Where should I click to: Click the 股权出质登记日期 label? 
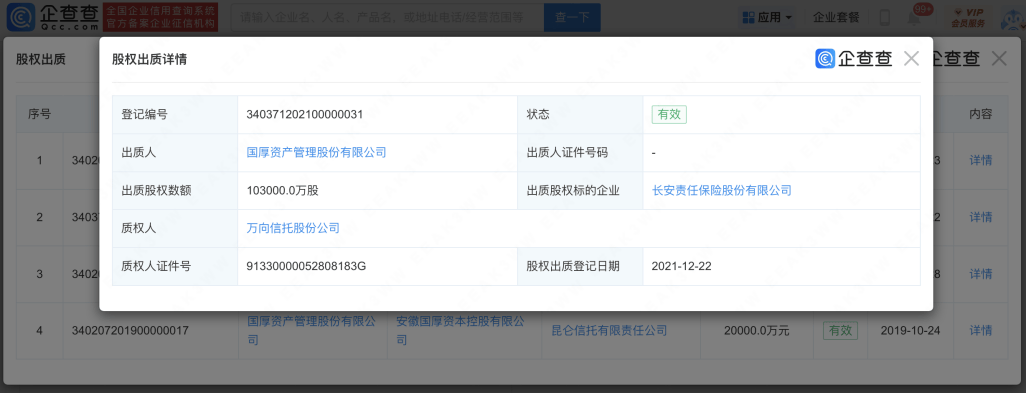point(573,266)
